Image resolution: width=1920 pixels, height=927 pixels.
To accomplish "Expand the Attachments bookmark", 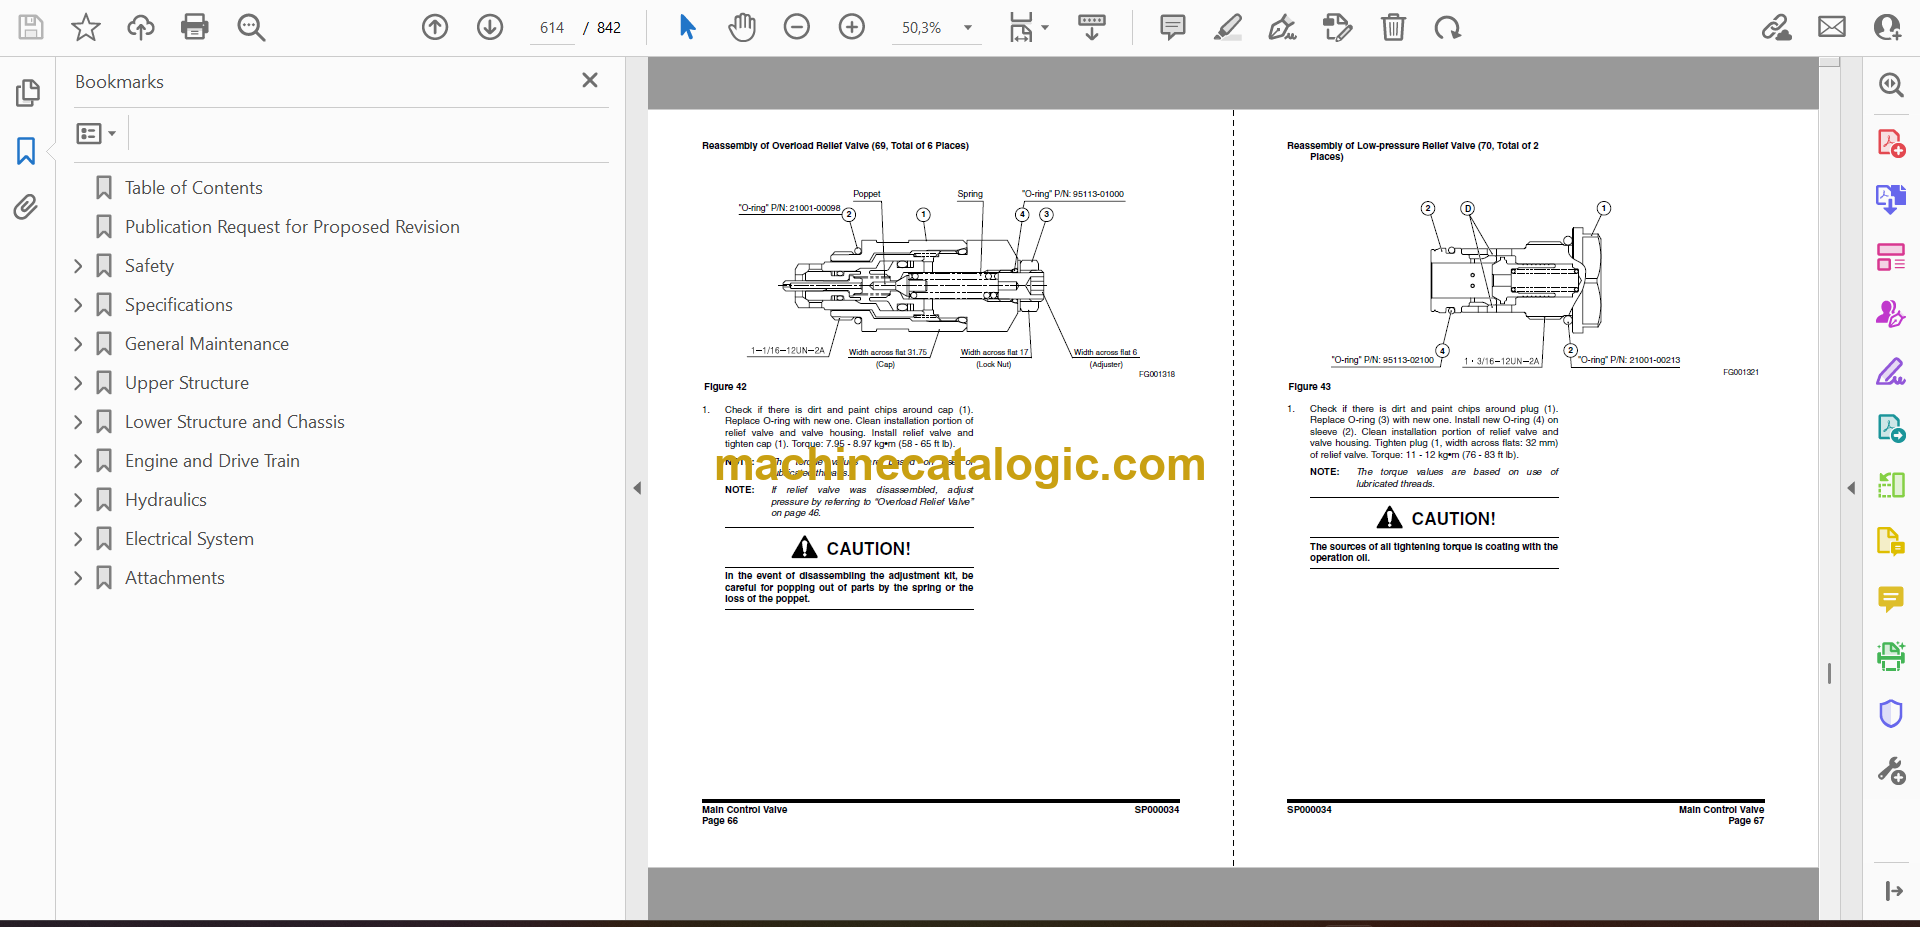I will pos(78,578).
